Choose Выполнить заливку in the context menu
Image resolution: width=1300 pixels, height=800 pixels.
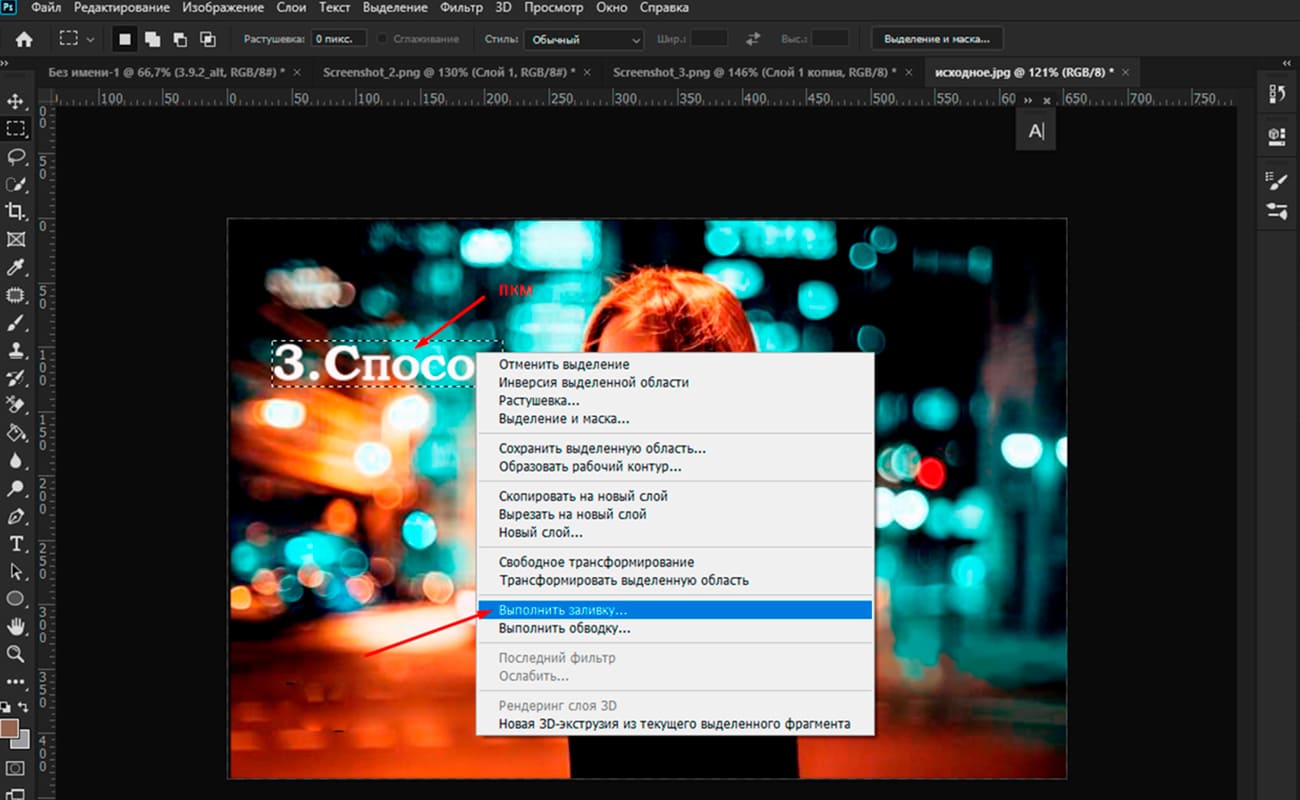pyautogui.click(x=563, y=609)
